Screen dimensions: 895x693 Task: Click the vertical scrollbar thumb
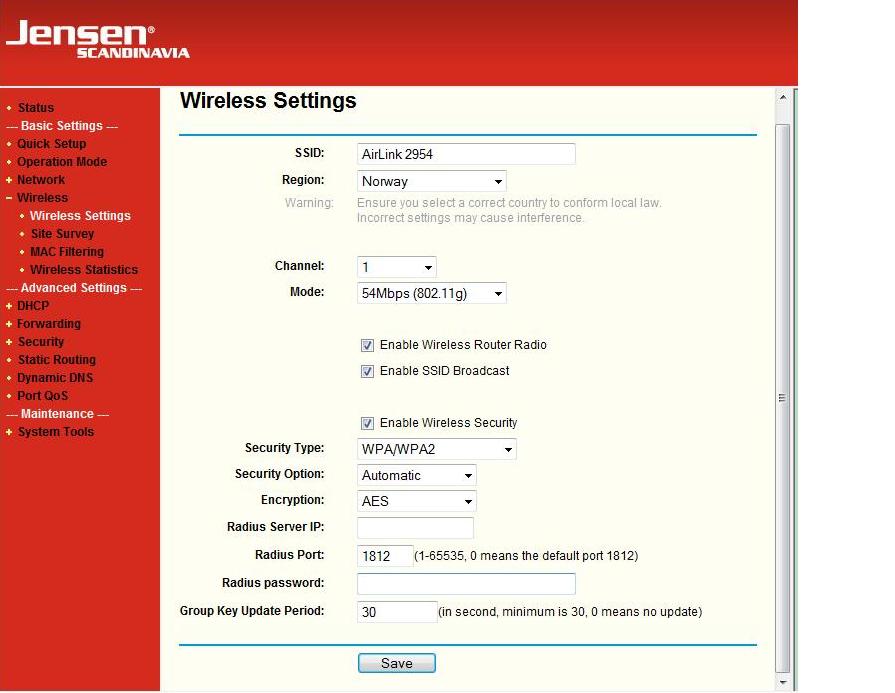(x=783, y=398)
